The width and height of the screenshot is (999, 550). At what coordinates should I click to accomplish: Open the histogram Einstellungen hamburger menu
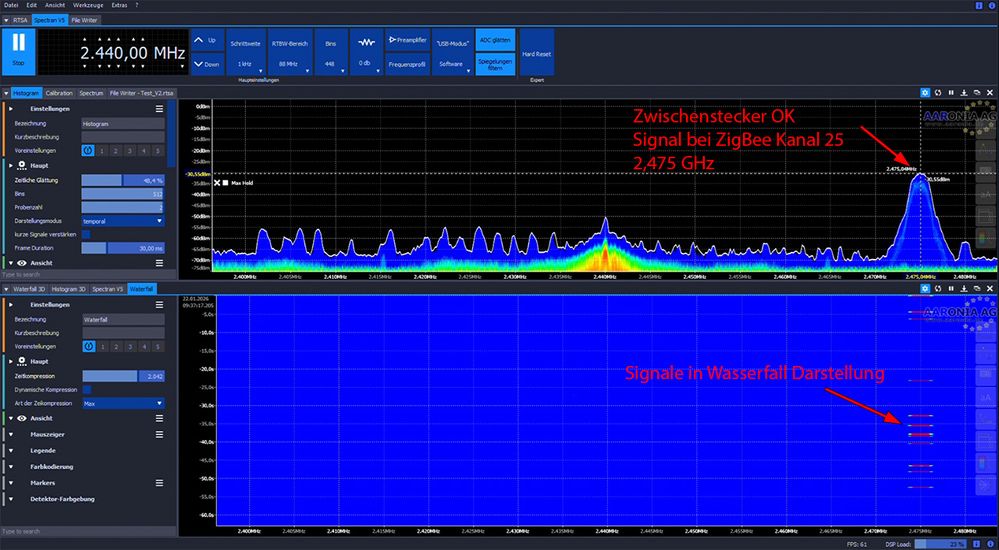tap(159, 109)
